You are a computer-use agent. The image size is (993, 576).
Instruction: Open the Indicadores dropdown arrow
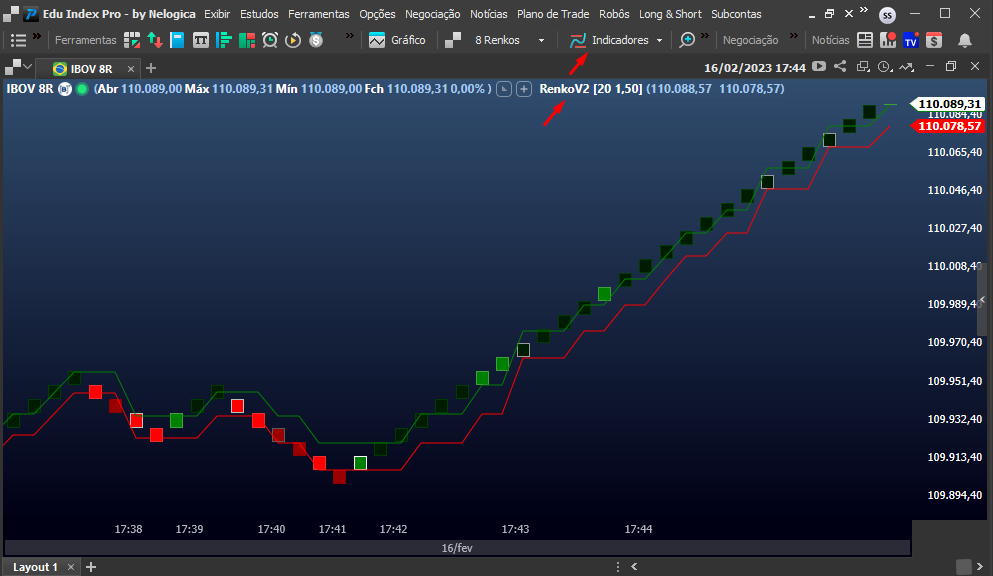pyautogui.click(x=659, y=41)
